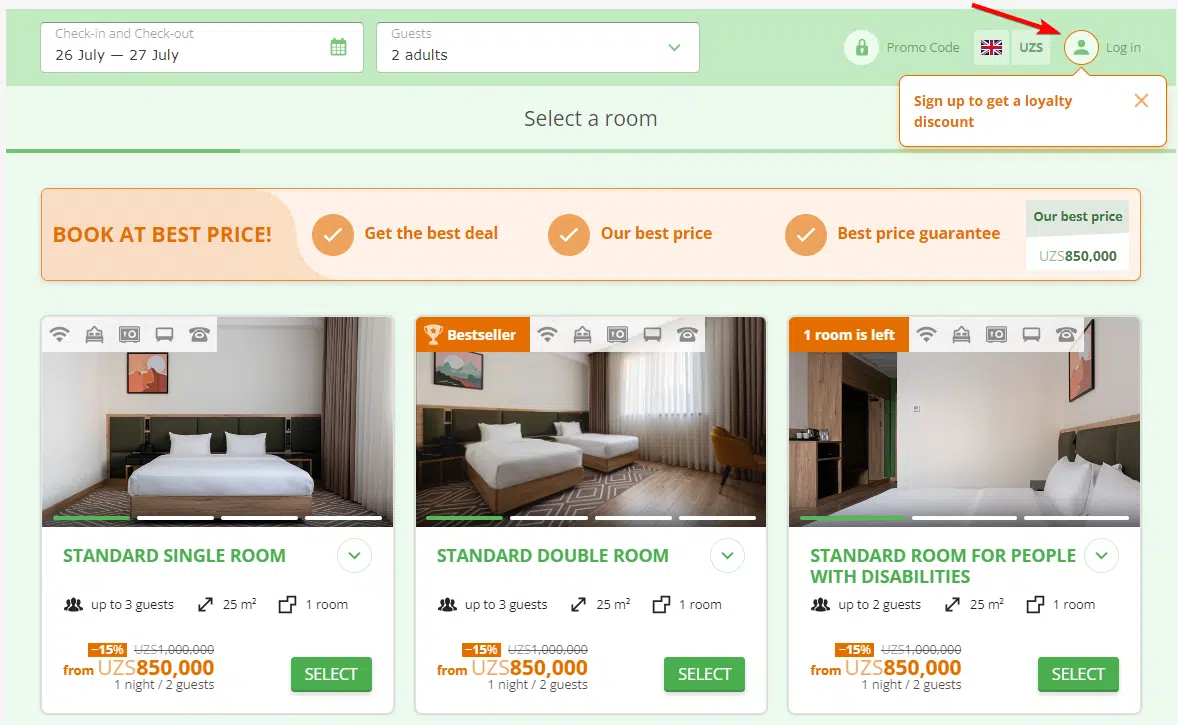Expand Standard Single Room details
Viewport: 1178px width, 725px height.
coord(354,556)
